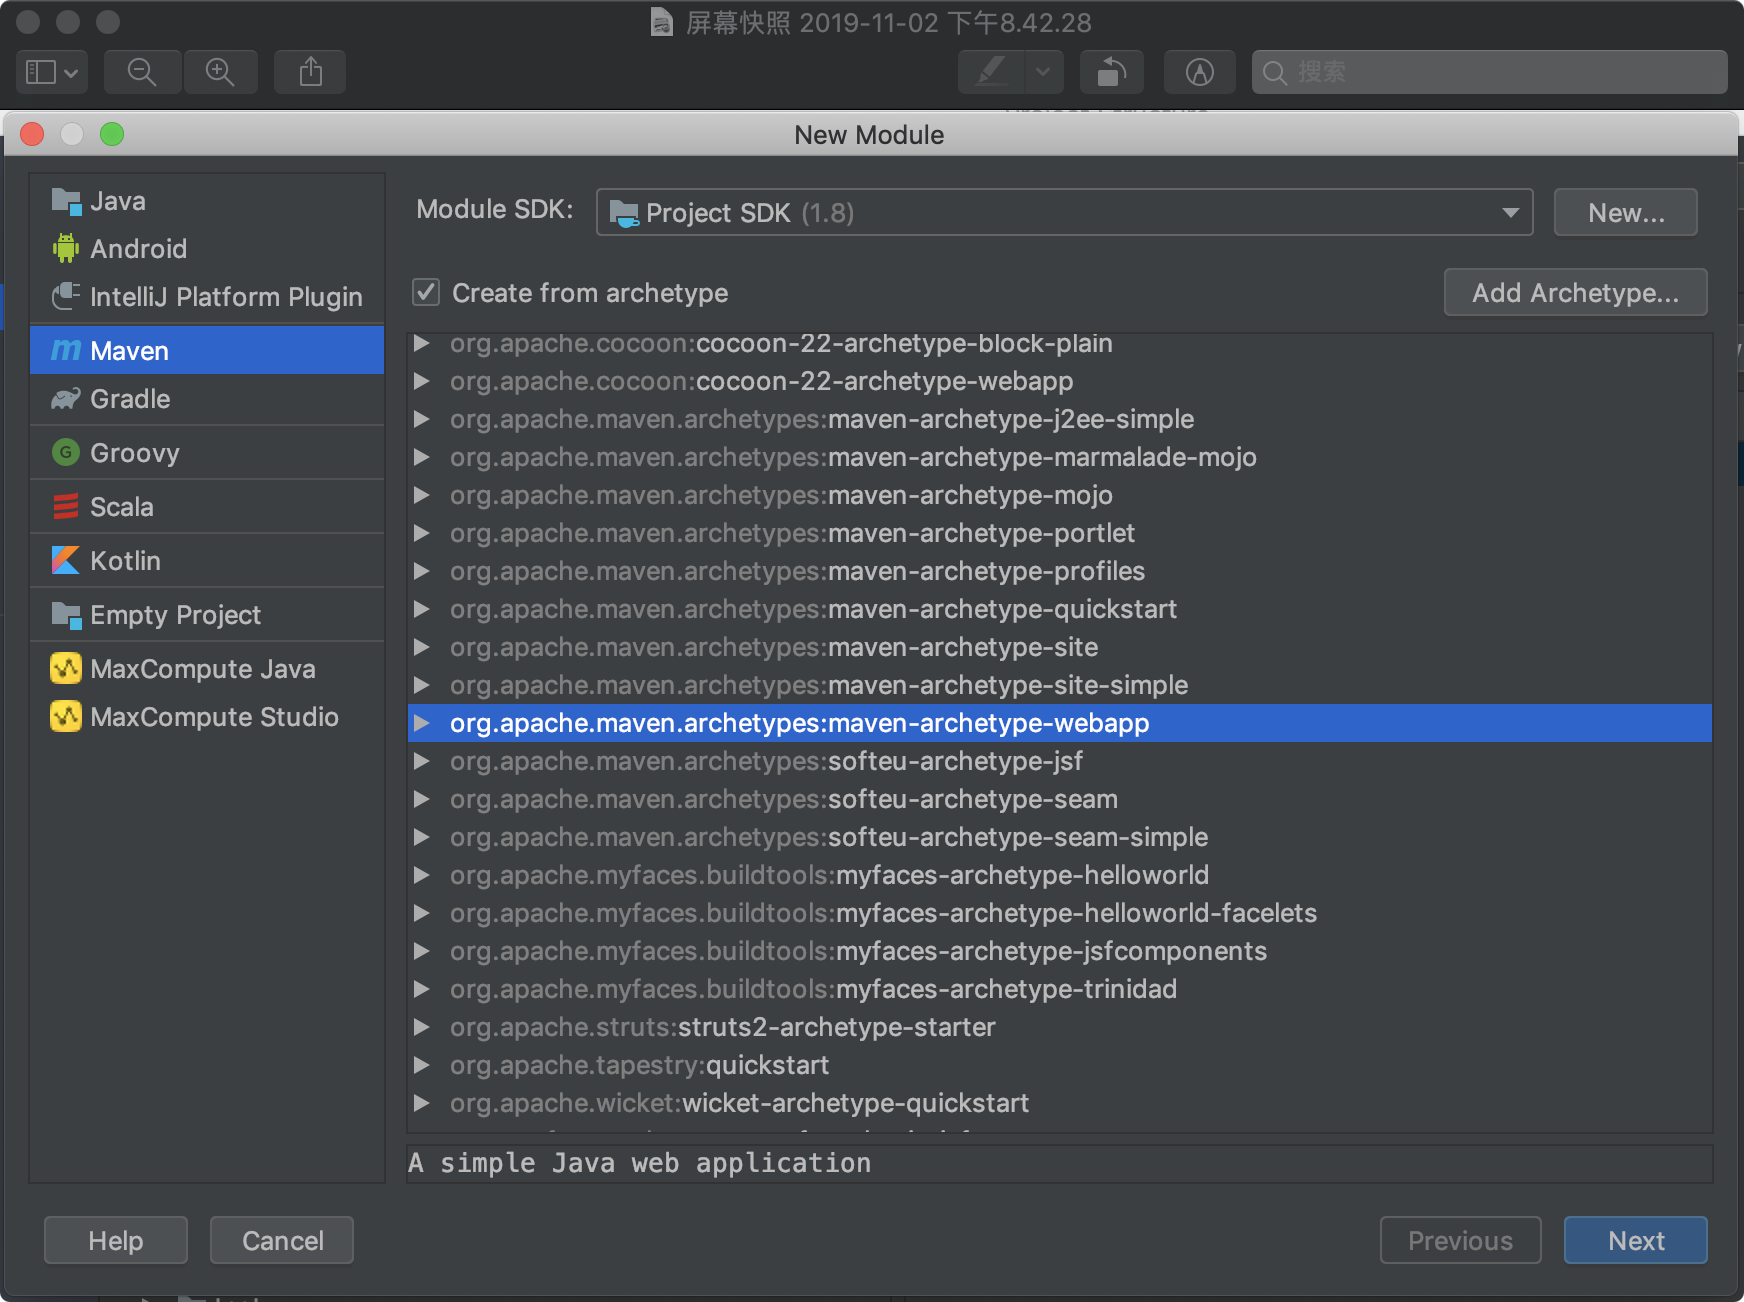Select softeu-archetype-seam-simple archetype
The width and height of the screenshot is (1744, 1302).
1060,837
